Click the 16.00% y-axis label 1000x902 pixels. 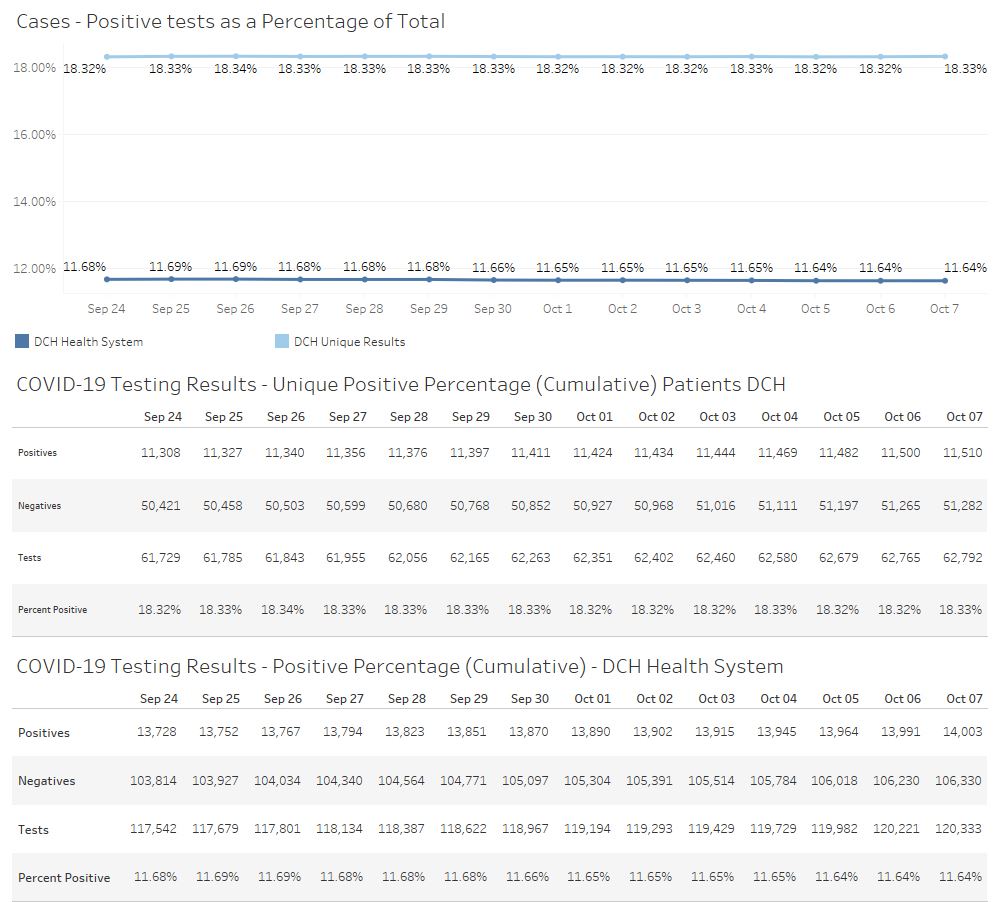point(34,135)
